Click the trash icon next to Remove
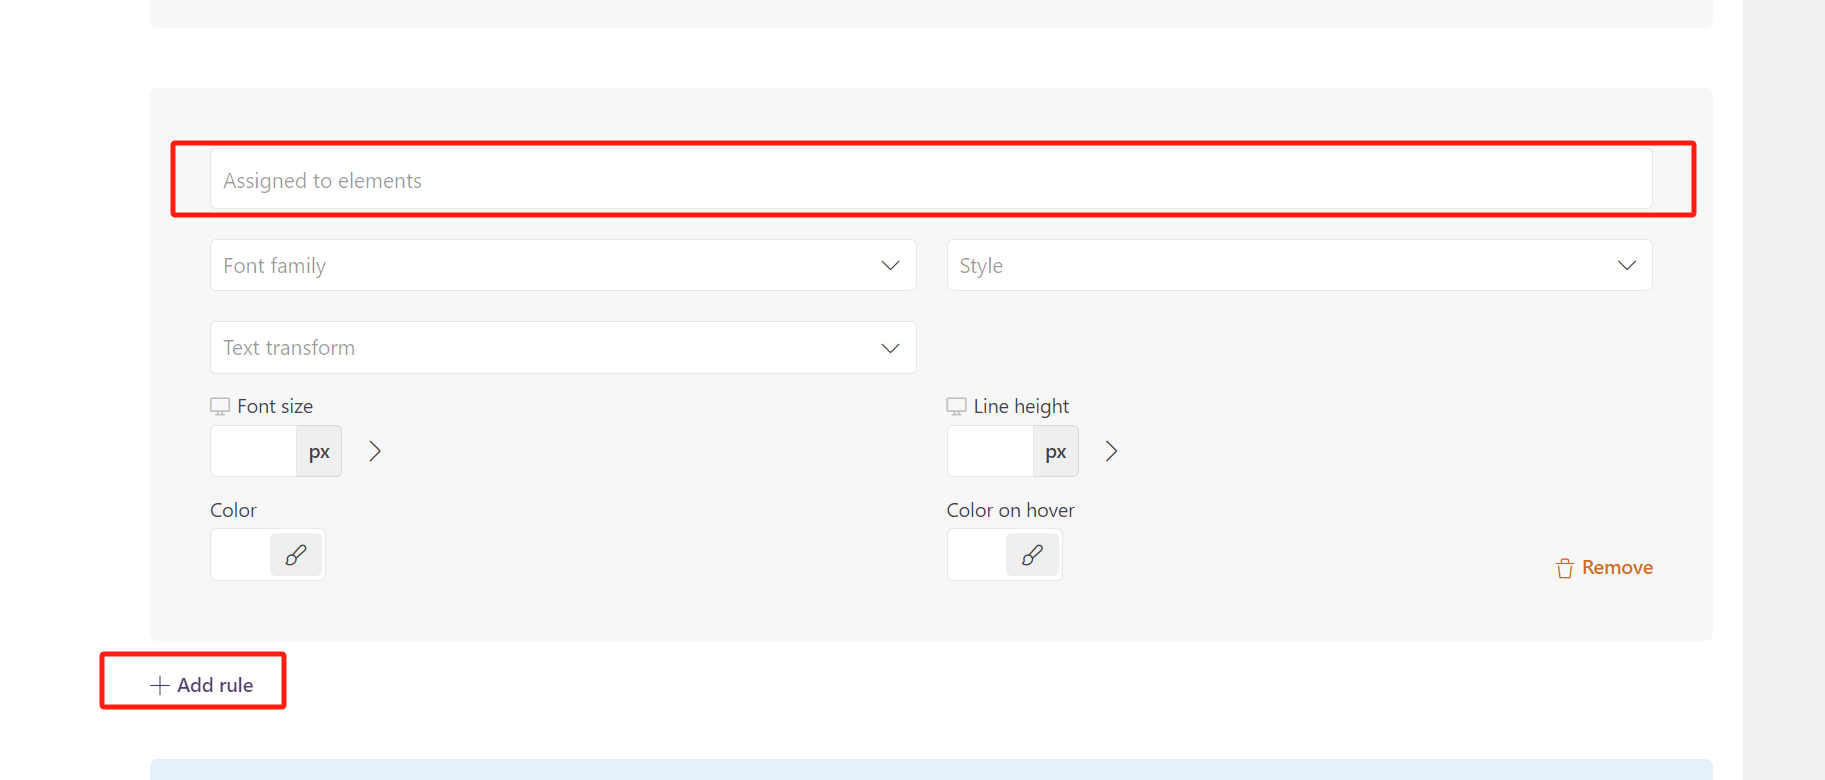The image size is (1825, 780). [x=1565, y=568]
